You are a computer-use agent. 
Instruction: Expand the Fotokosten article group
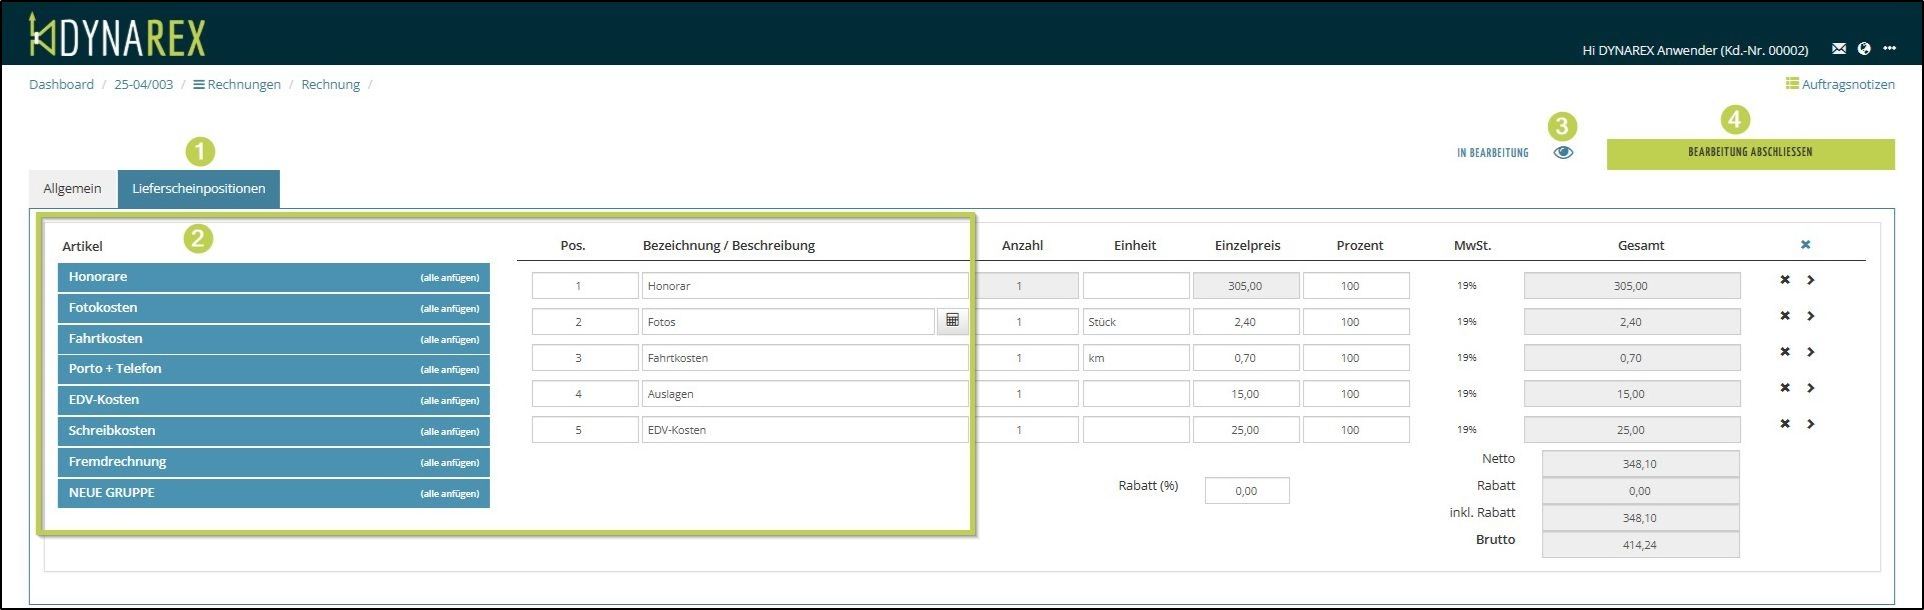pos(103,308)
